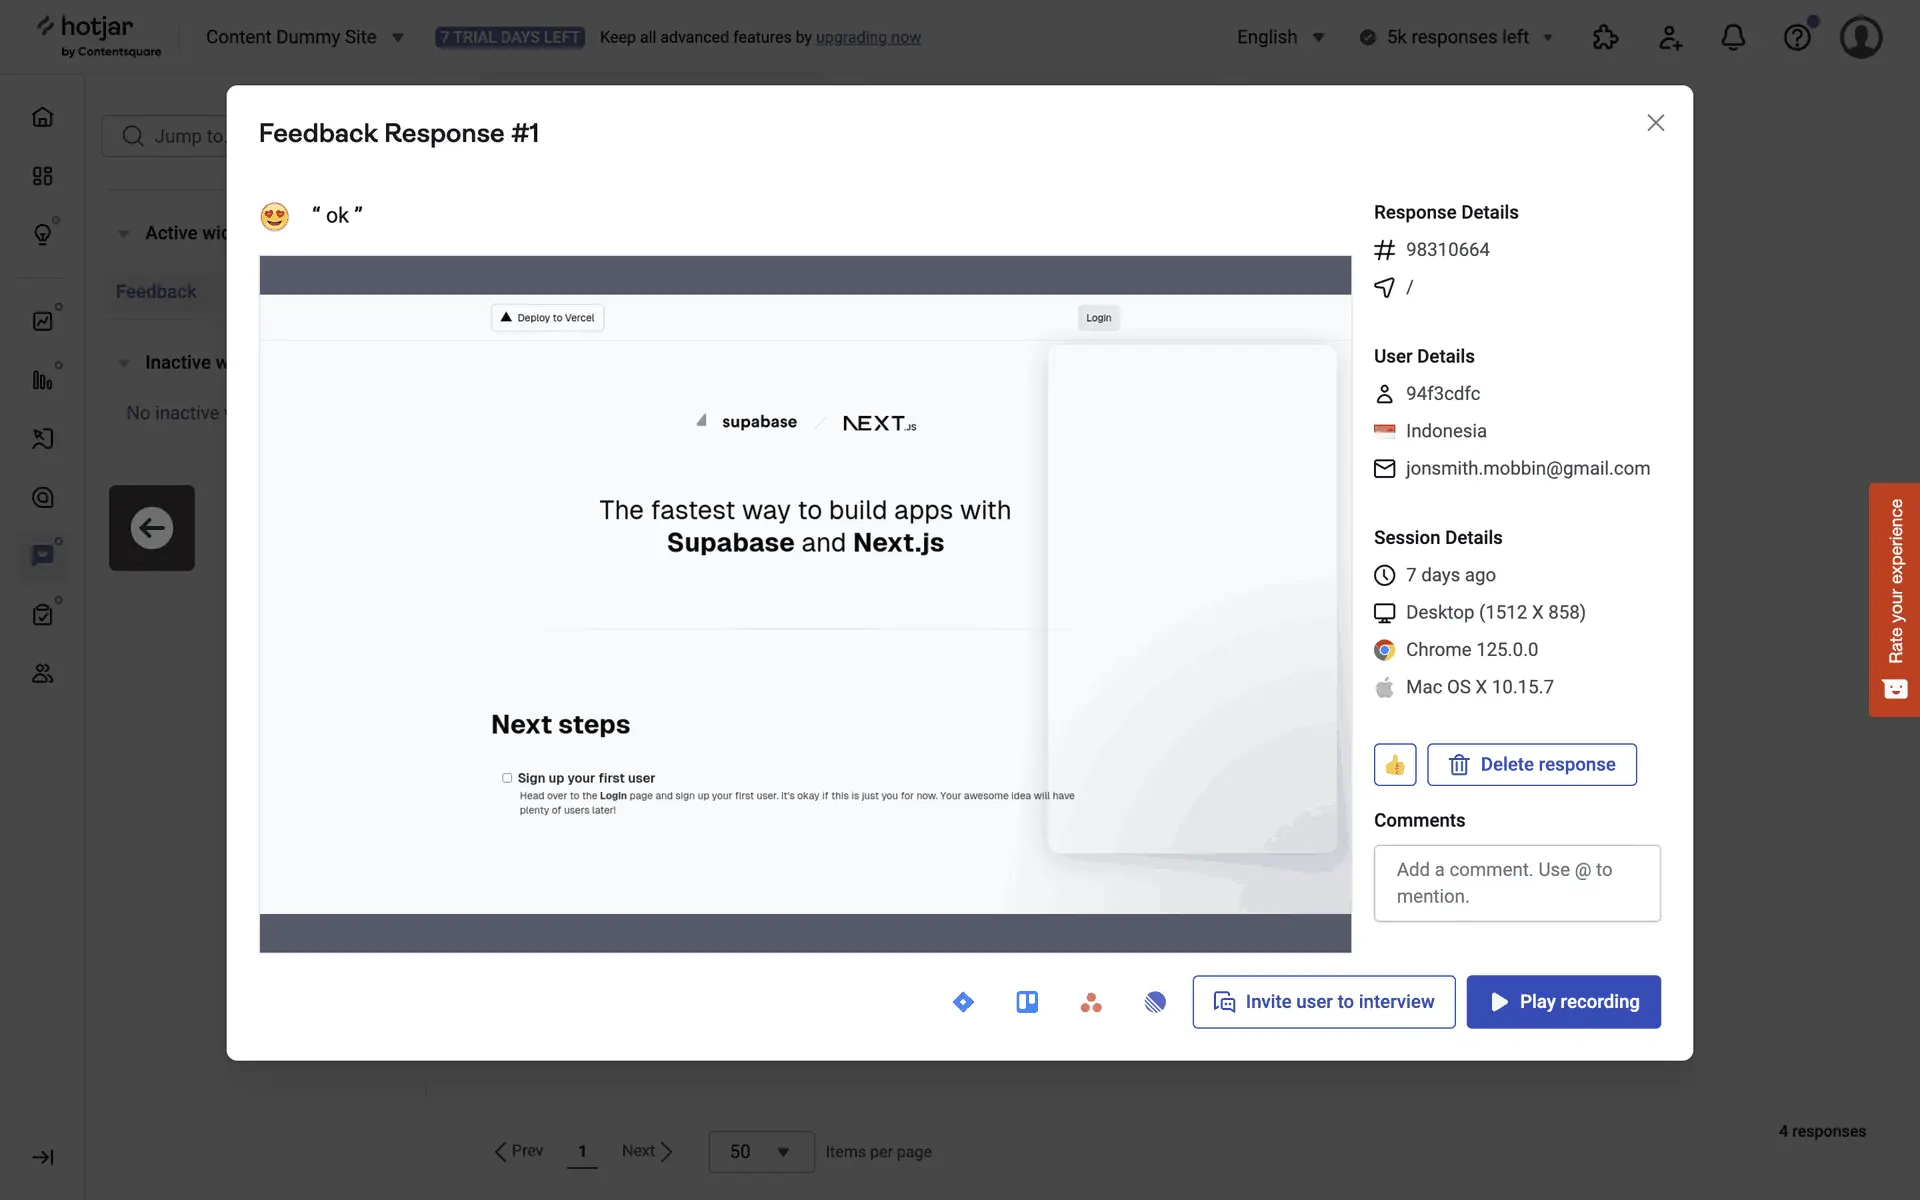Open the notifications bell
The image size is (1920, 1200).
pyautogui.click(x=1733, y=37)
